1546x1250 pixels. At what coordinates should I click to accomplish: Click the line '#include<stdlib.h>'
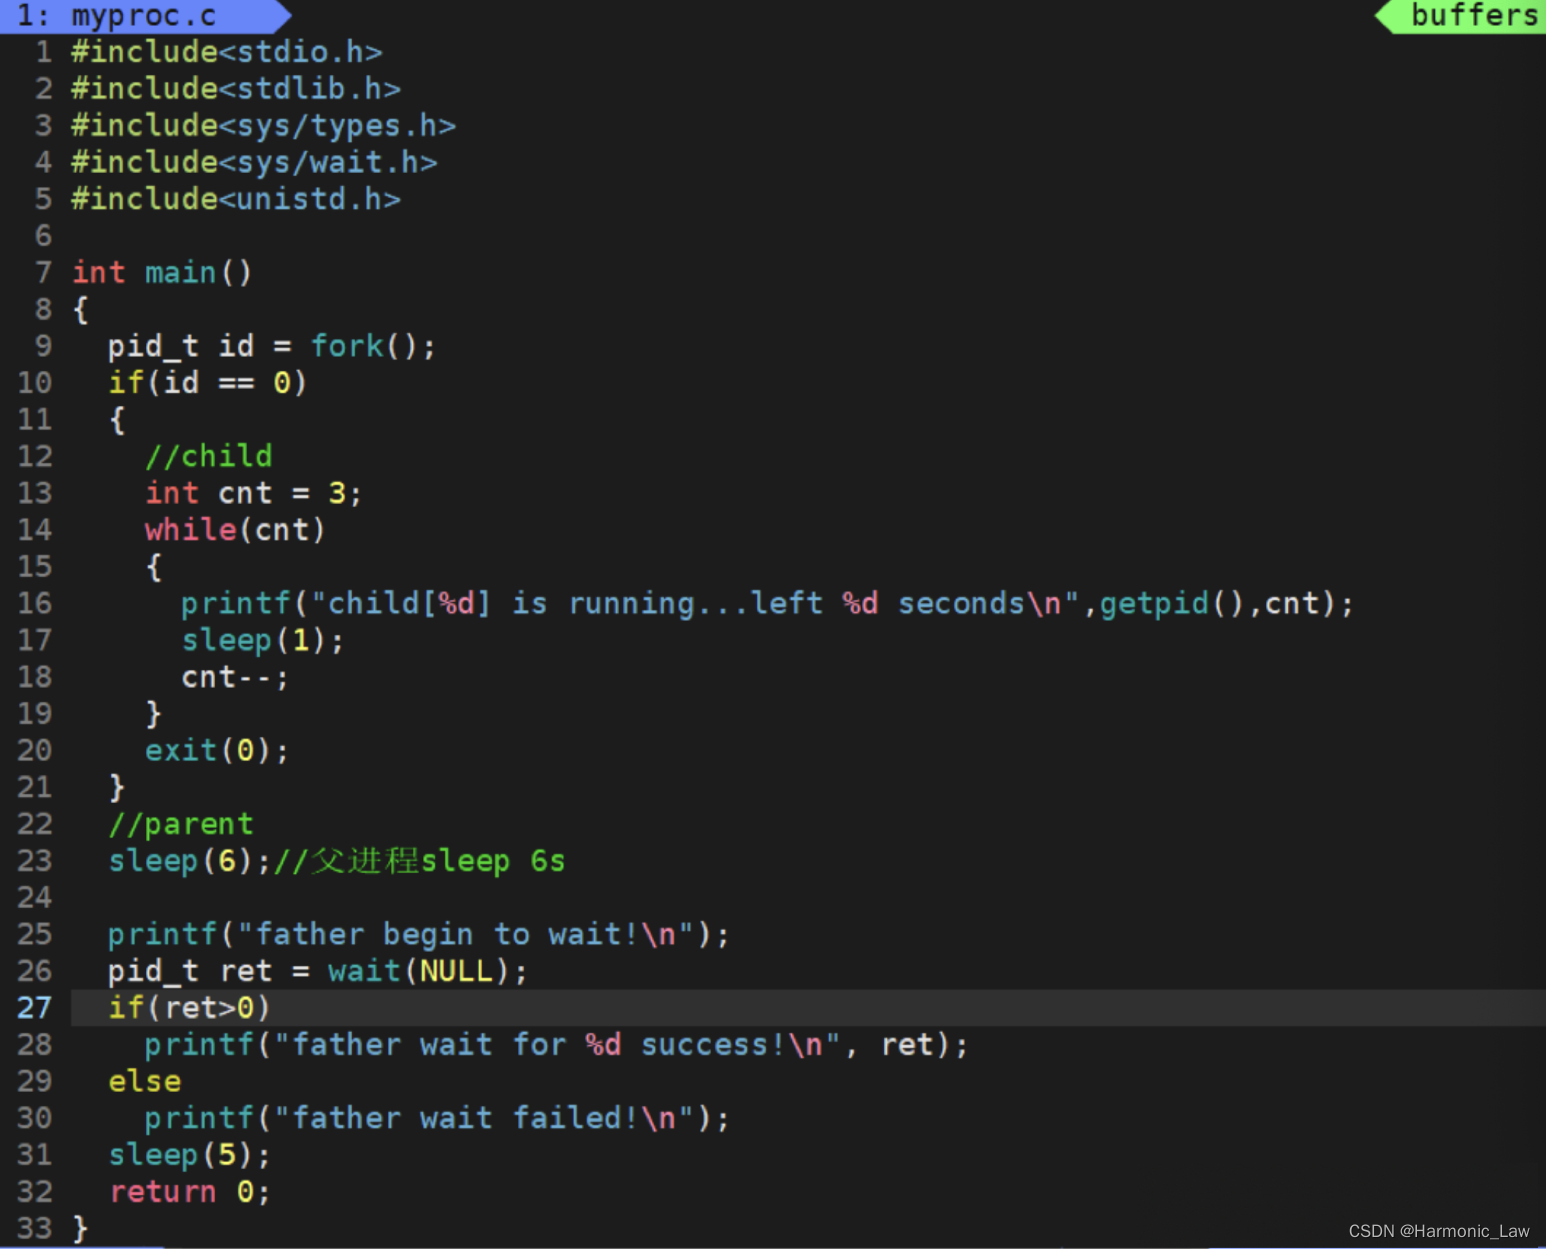pyautogui.click(x=236, y=89)
